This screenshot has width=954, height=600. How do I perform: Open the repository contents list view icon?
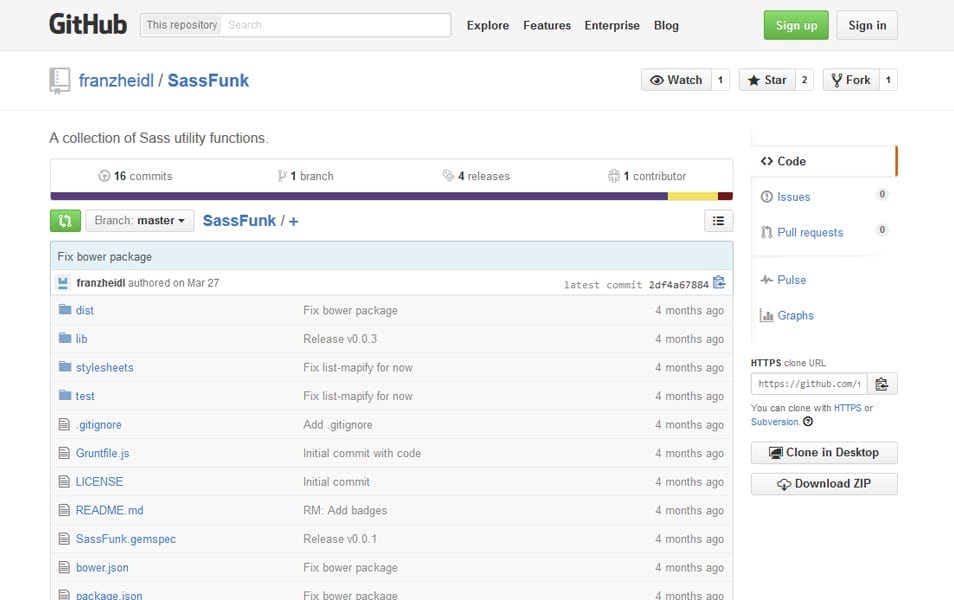pyautogui.click(x=718, y=220)
